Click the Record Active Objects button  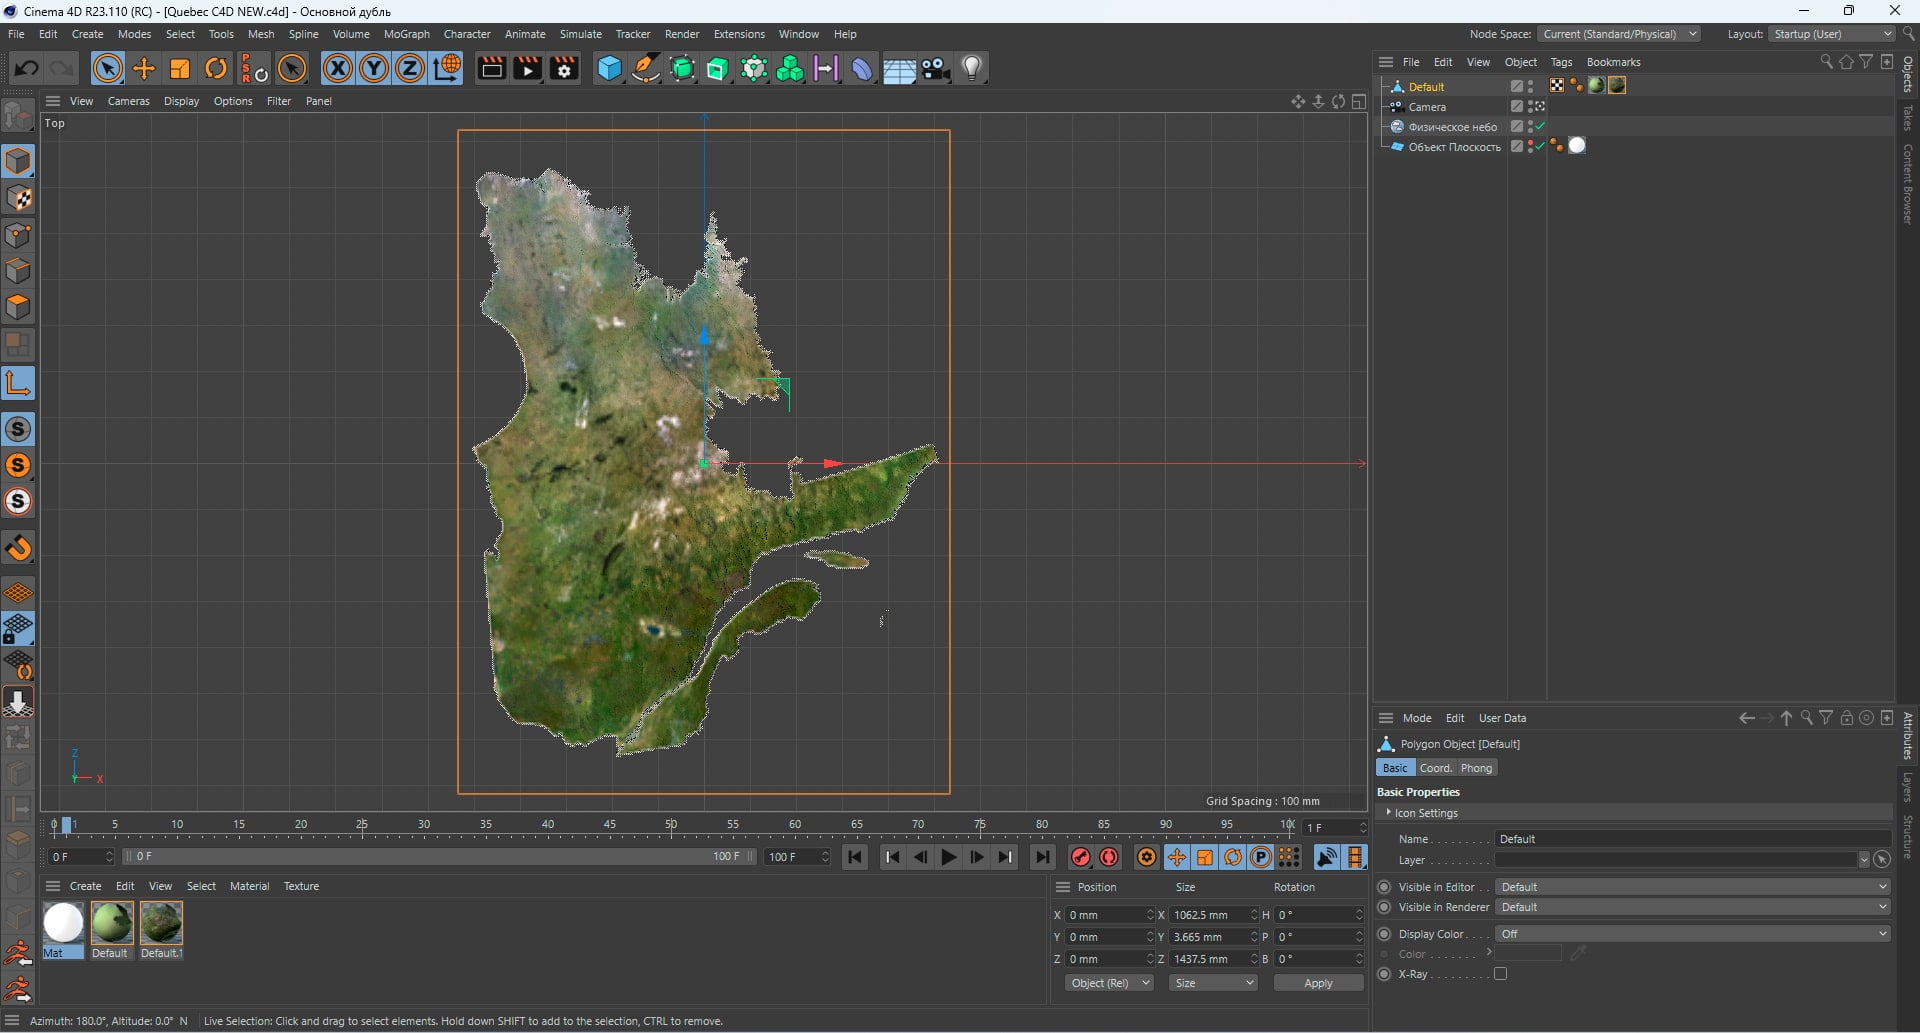(x=1081, y=857)
